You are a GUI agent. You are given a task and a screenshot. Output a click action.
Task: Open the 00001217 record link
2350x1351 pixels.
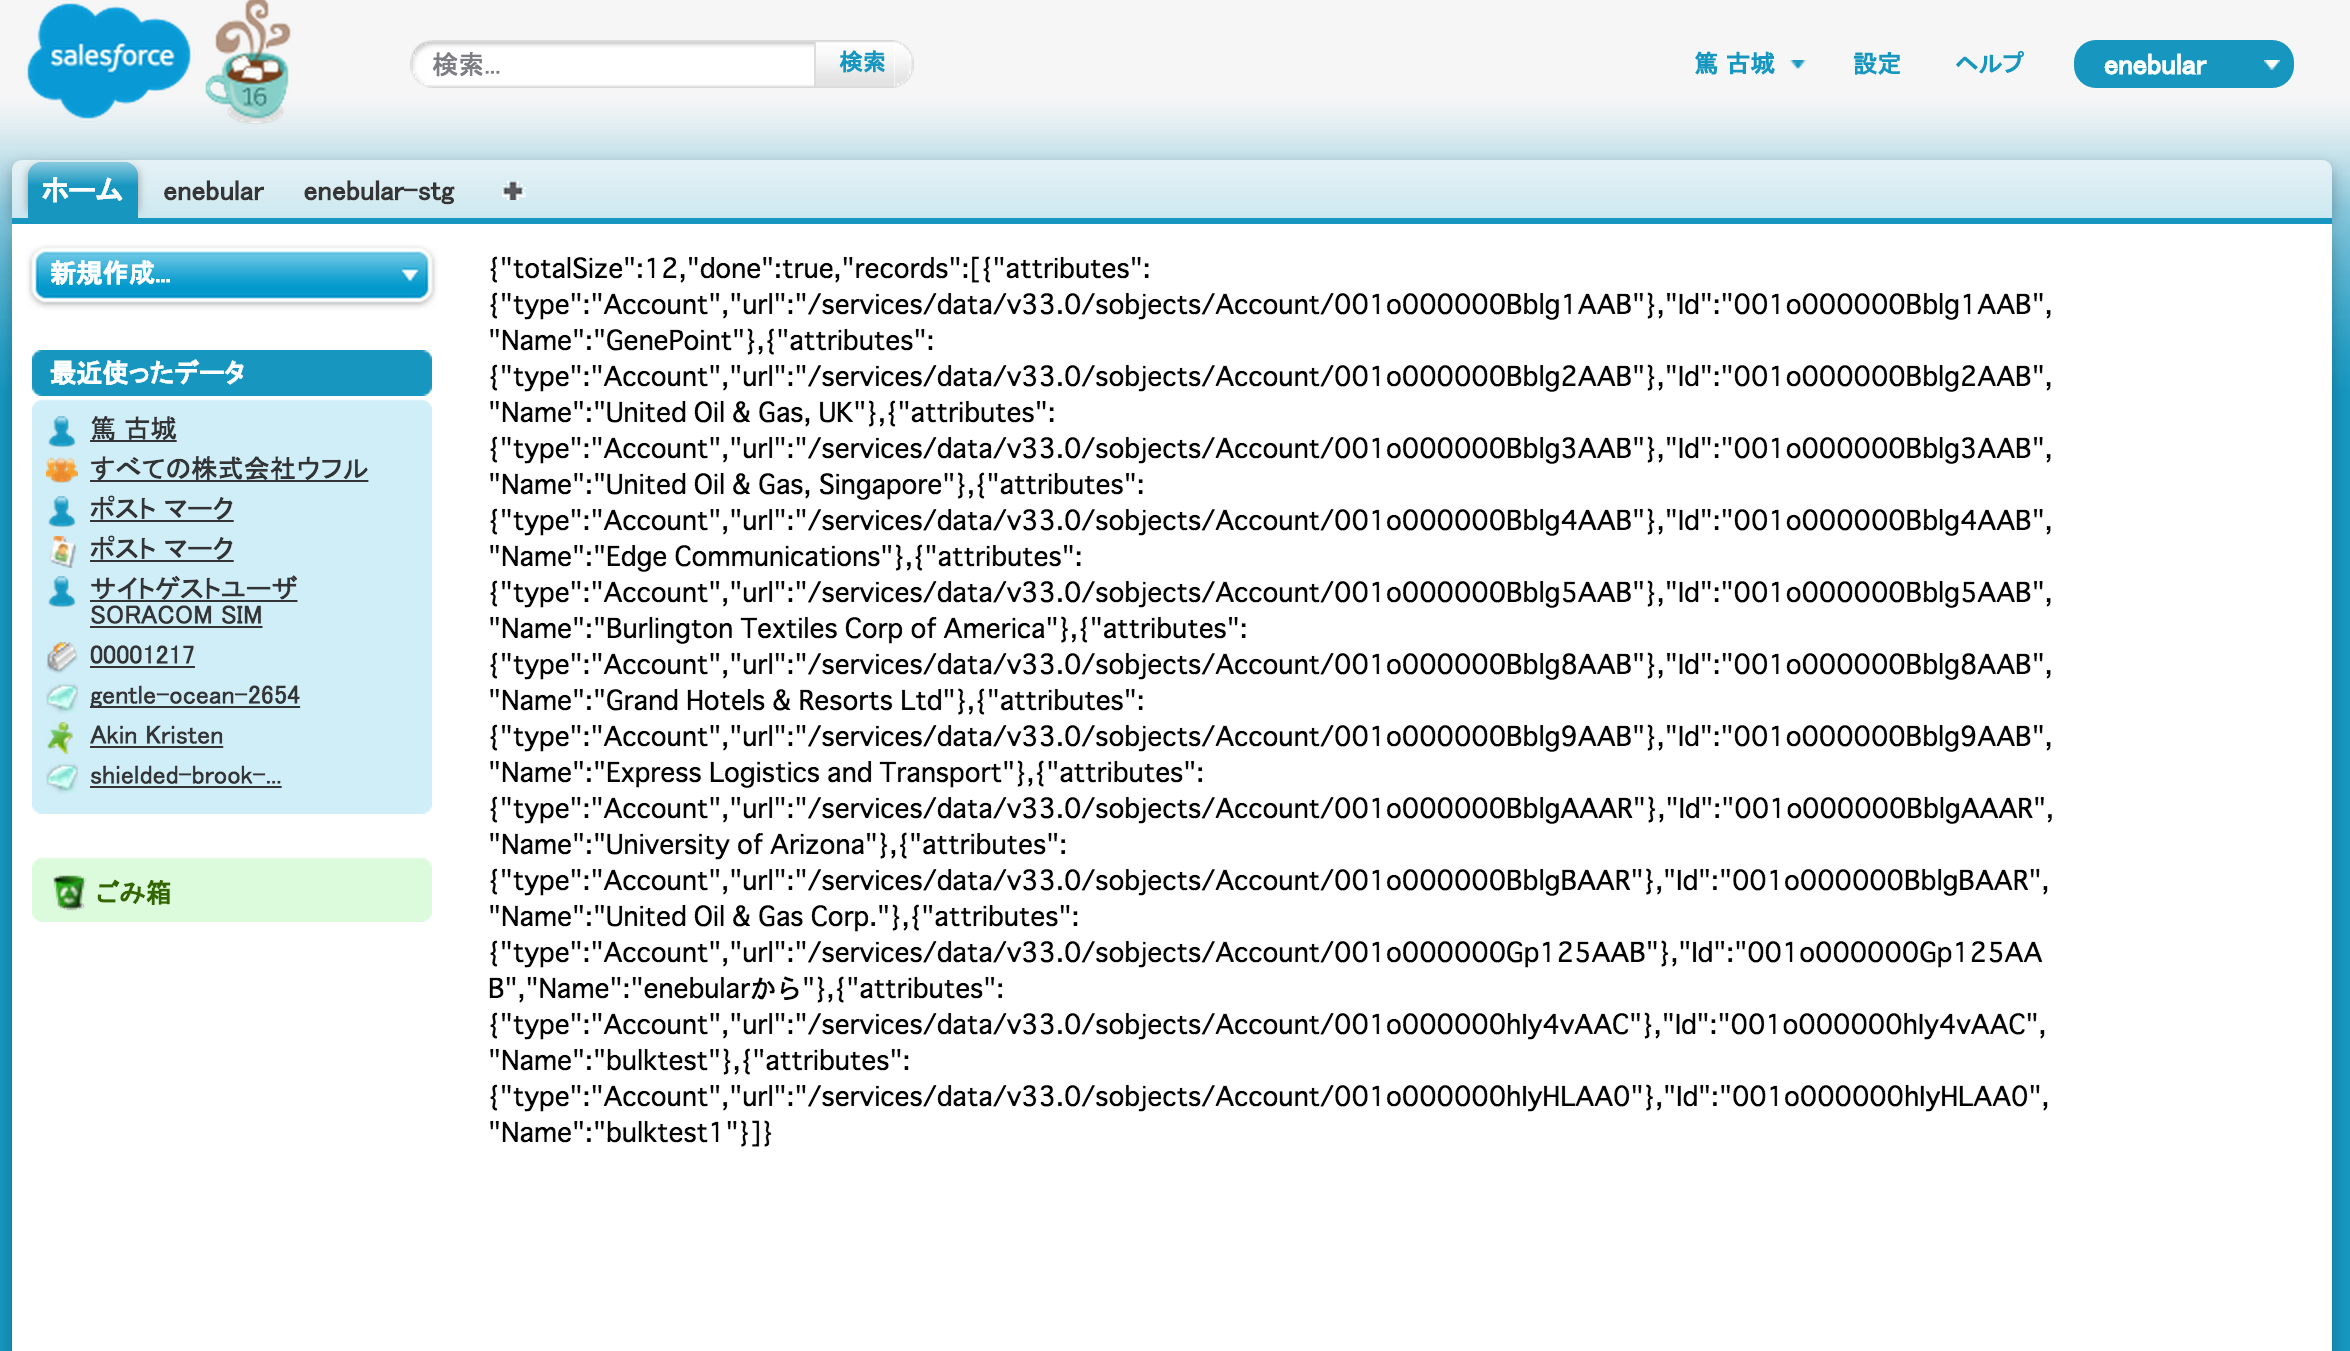click(x=142, y=655)
